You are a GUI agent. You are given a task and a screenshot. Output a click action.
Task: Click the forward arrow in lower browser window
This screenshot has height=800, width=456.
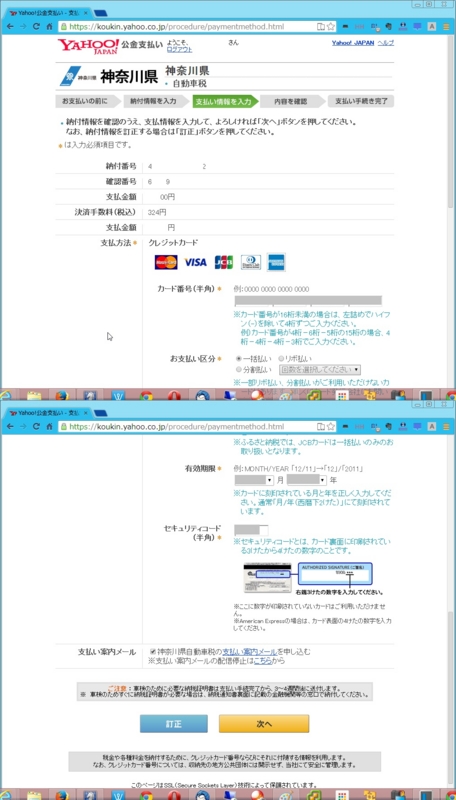[x=23, y=426]
